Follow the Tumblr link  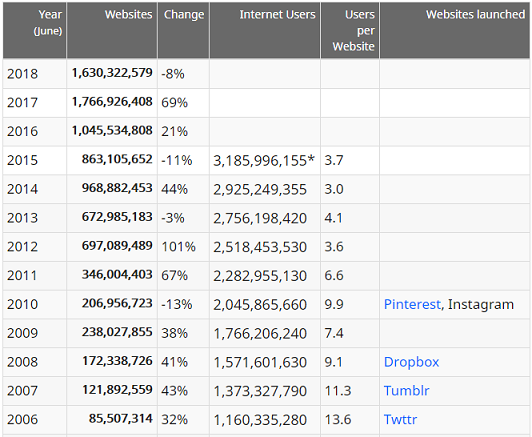coord(406,391)
